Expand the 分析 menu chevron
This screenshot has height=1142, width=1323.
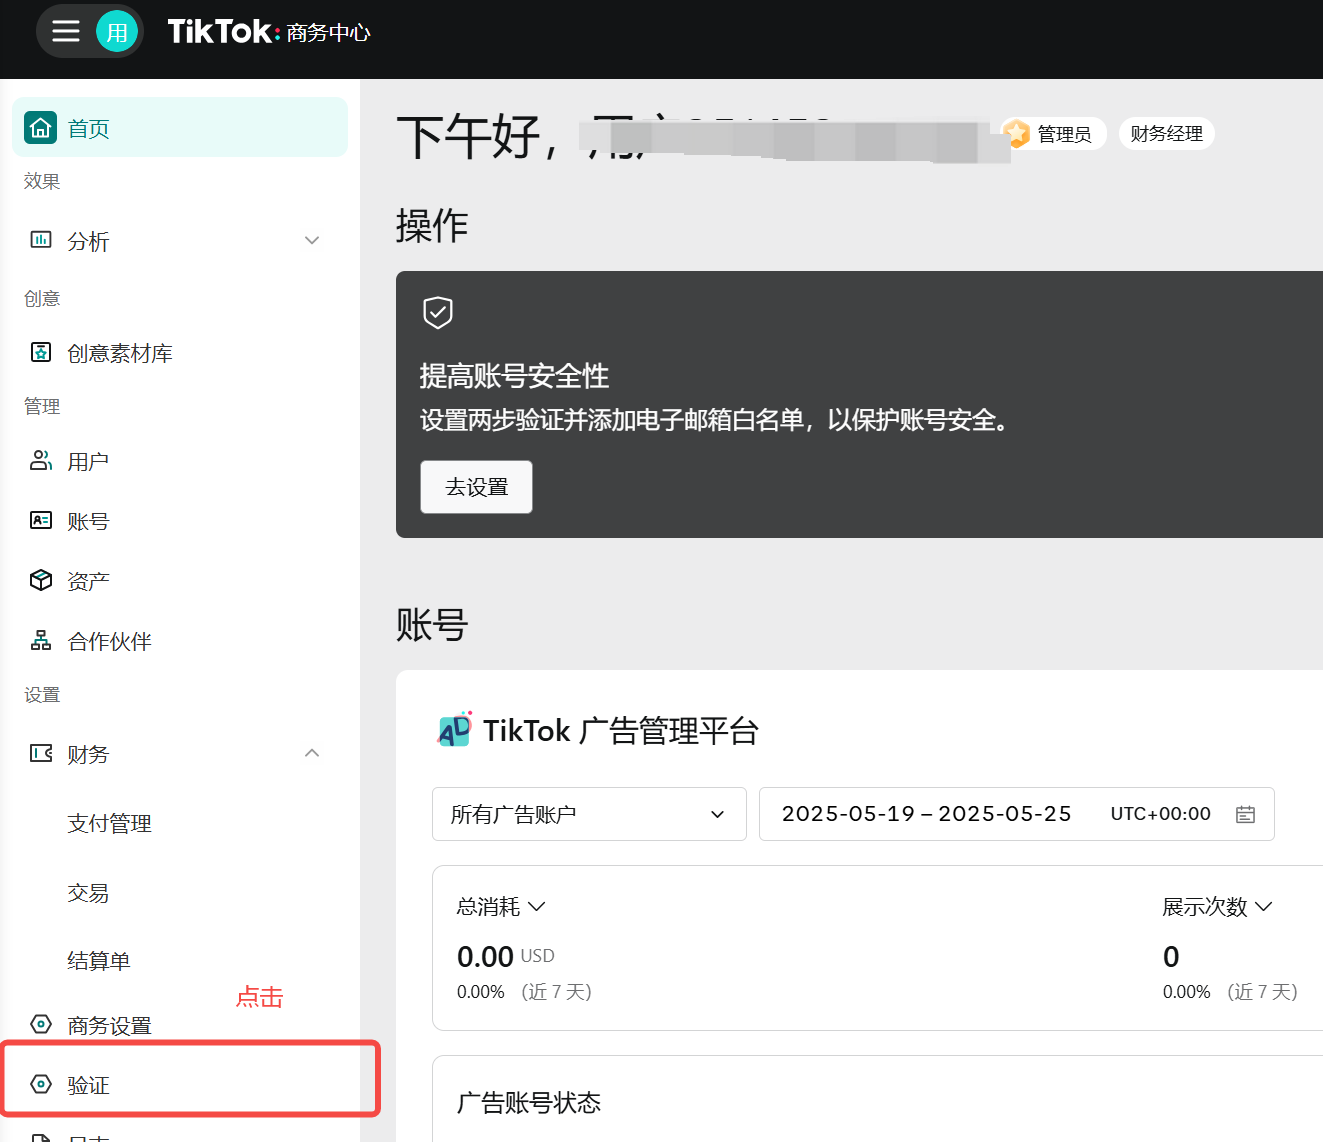point(312,241)
